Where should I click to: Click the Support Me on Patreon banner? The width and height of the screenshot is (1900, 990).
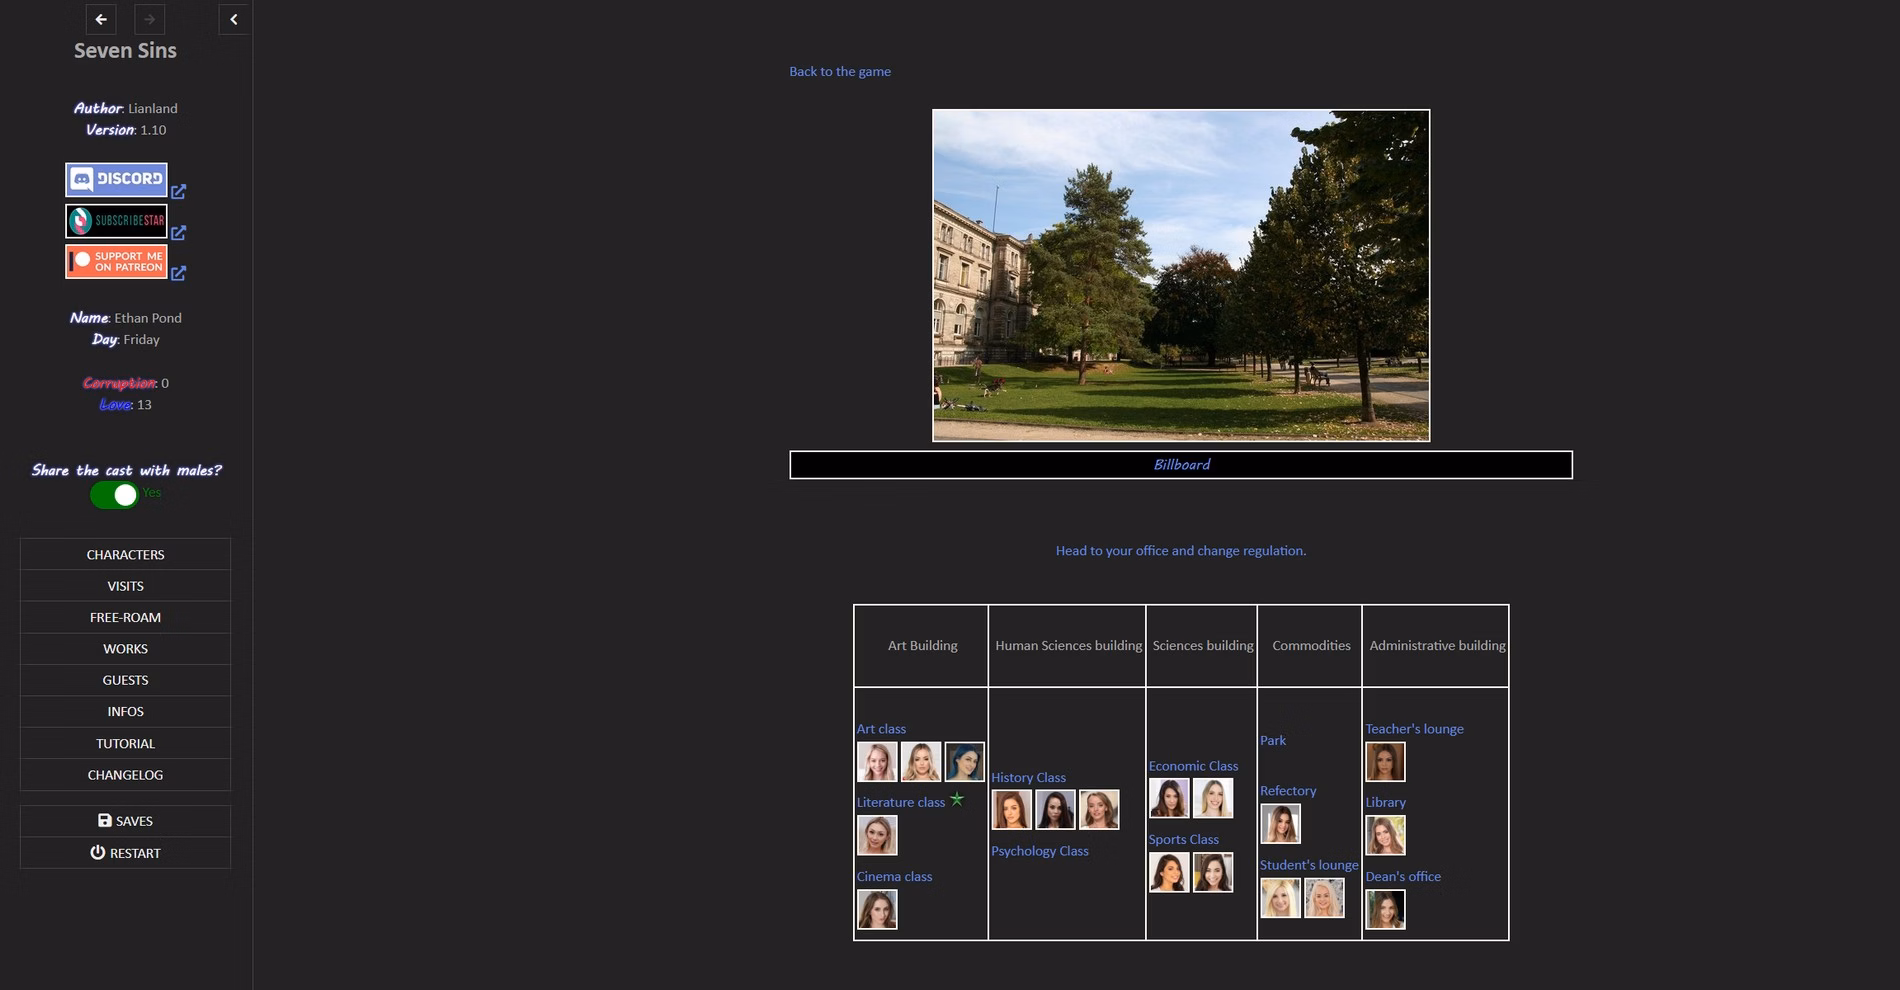(x=115, y=260)
